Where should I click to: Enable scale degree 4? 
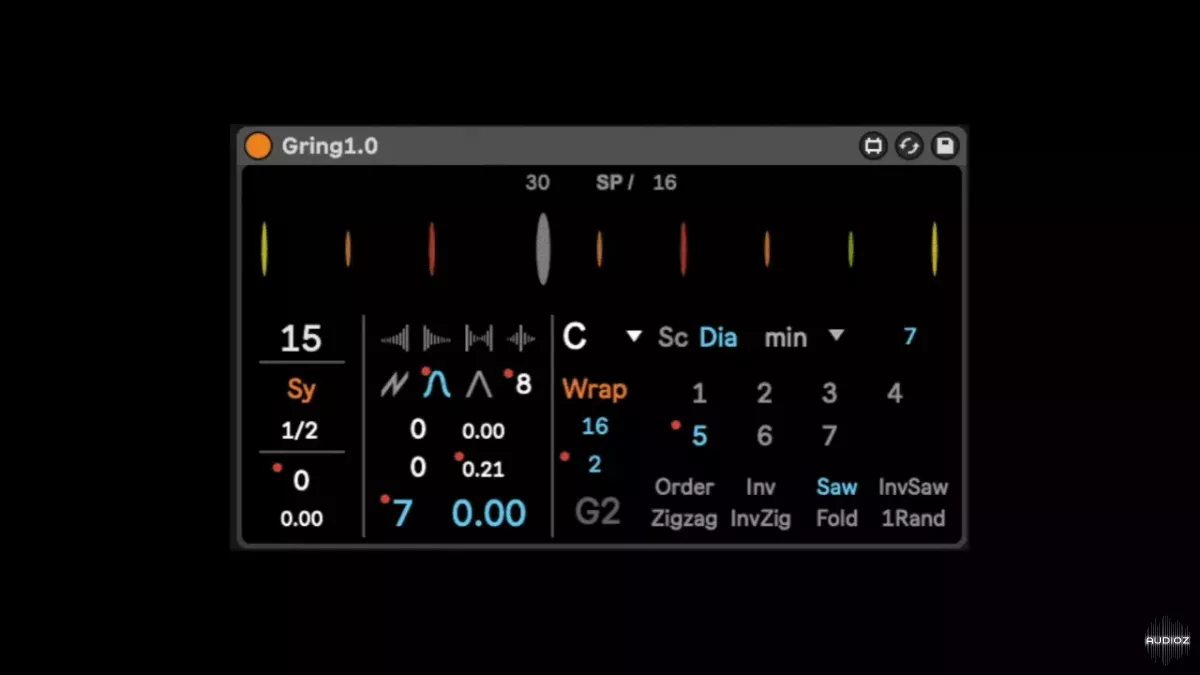click(x=894, y=393)
